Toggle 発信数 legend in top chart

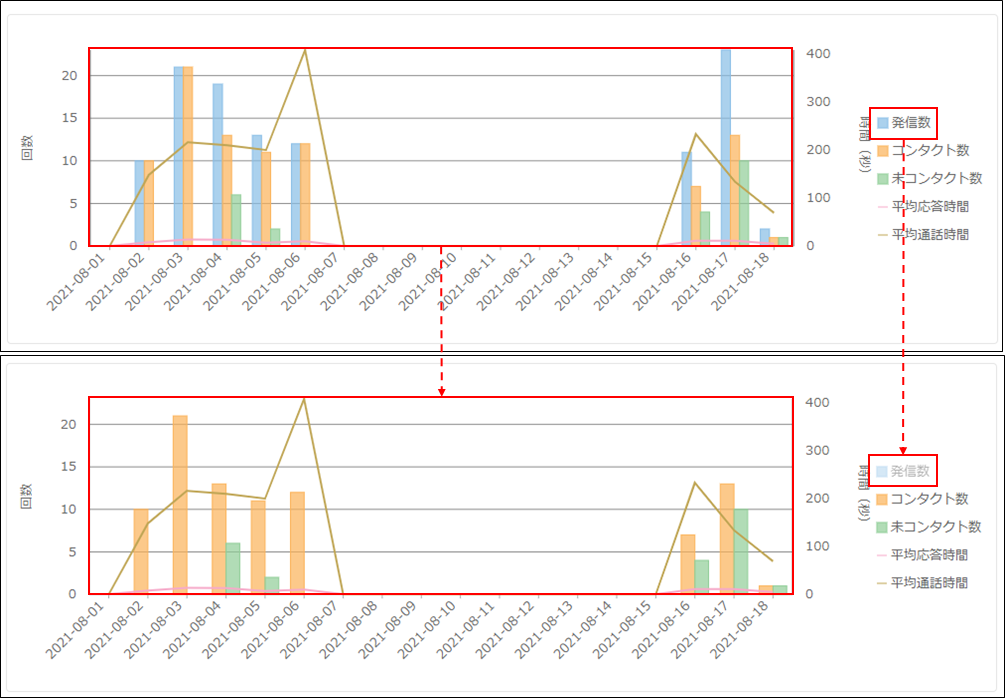point(910,123)
